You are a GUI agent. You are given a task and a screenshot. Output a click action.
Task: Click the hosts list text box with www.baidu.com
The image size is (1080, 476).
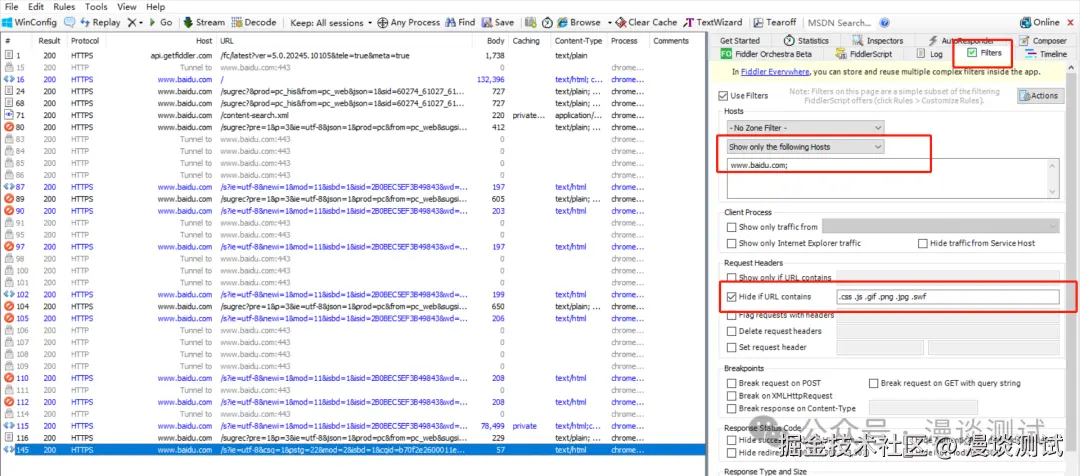pos(893,178)
